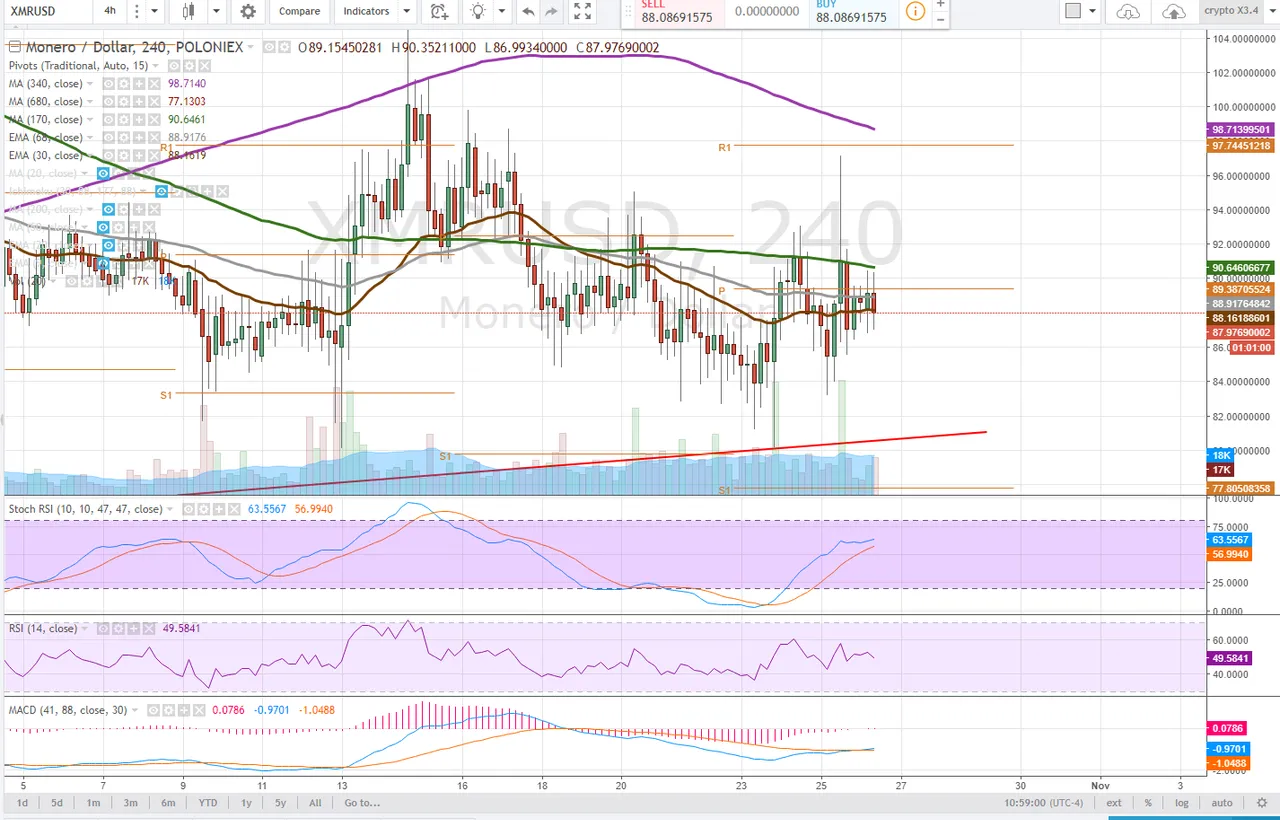Click Go to... date selector
1280x820 pixels.
362,802
